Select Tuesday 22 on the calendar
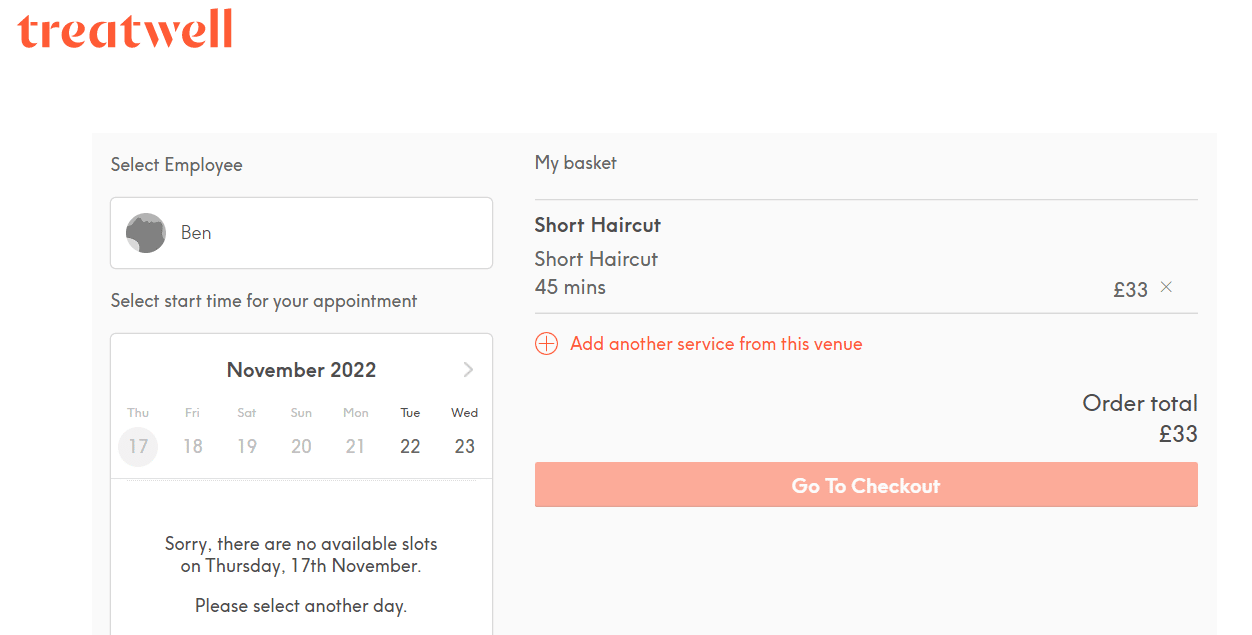1252x635 pixels. click(x=410, y=446)
